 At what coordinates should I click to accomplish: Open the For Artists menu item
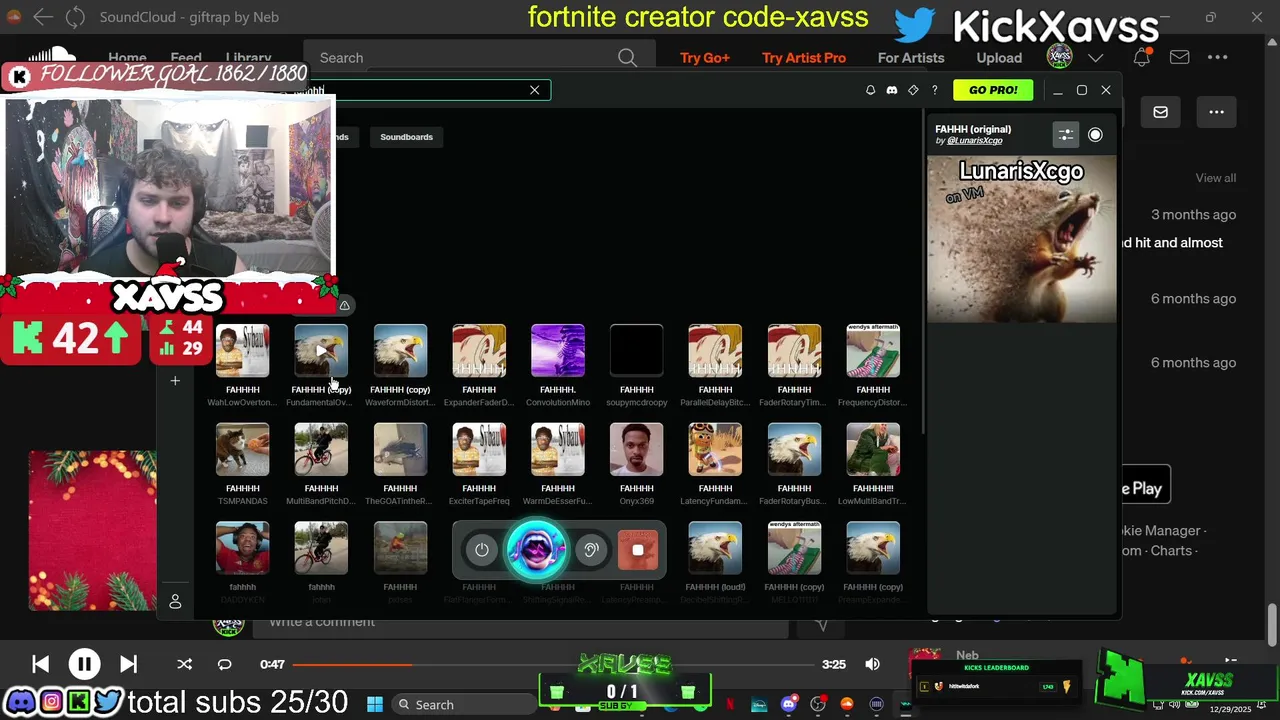point(911,58)
